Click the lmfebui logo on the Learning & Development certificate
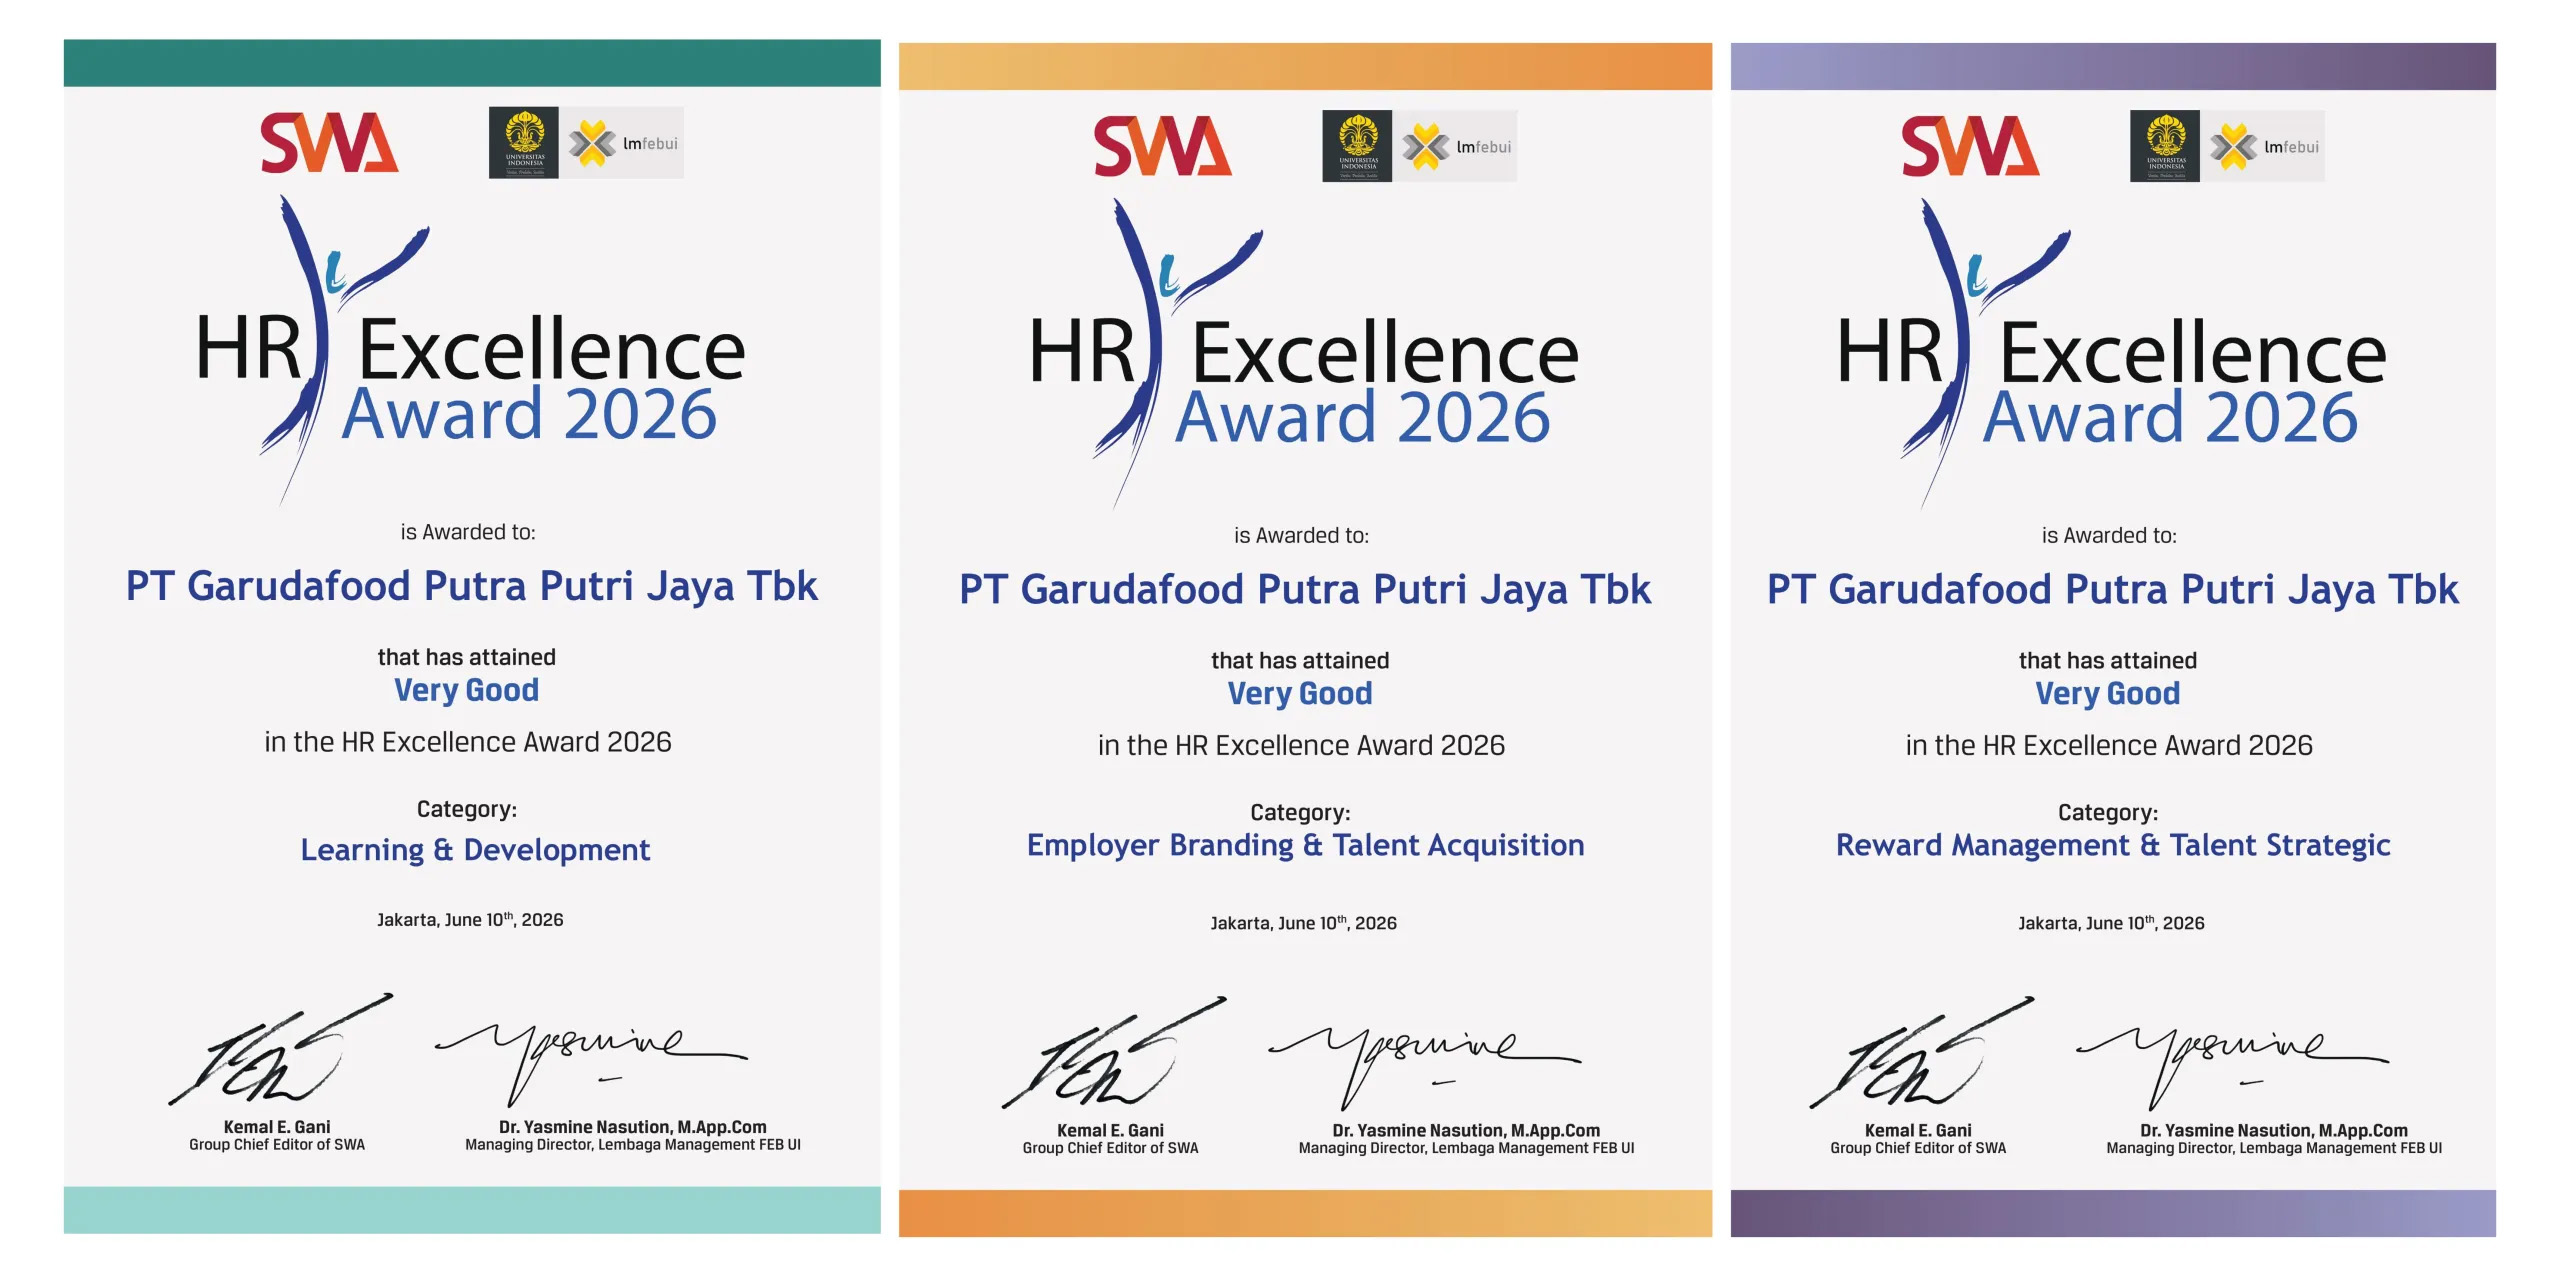 pos(622,143)
